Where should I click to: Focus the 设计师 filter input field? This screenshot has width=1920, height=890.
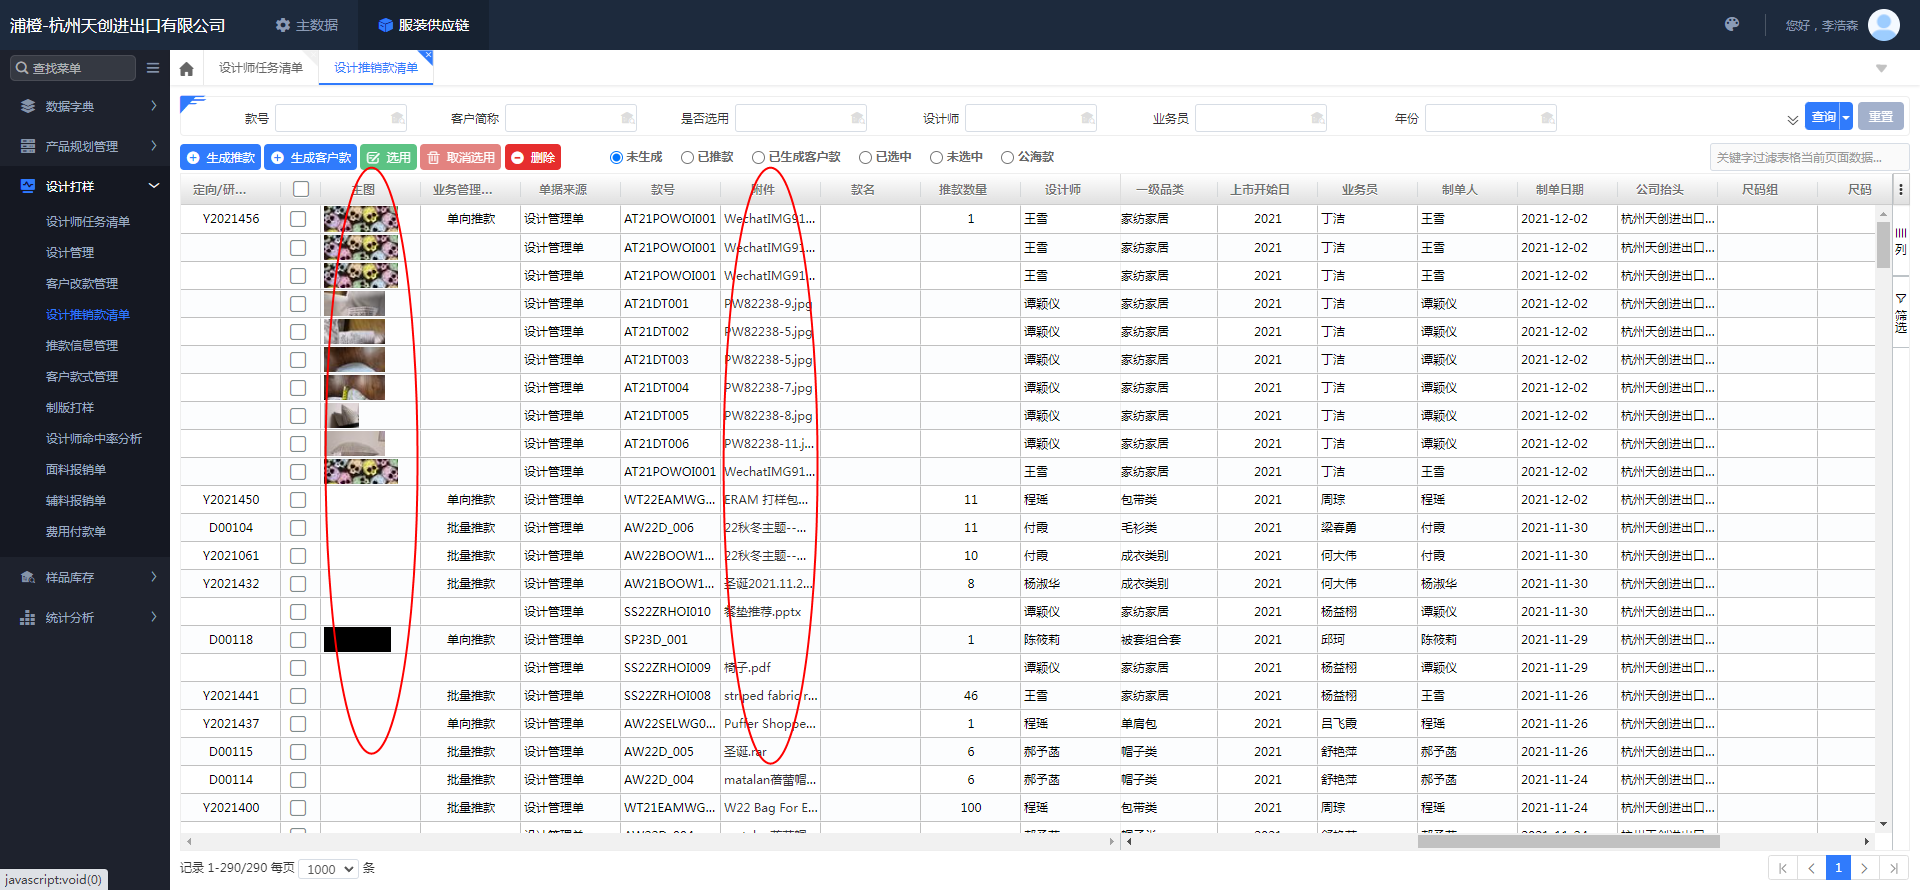(1030, 118)
